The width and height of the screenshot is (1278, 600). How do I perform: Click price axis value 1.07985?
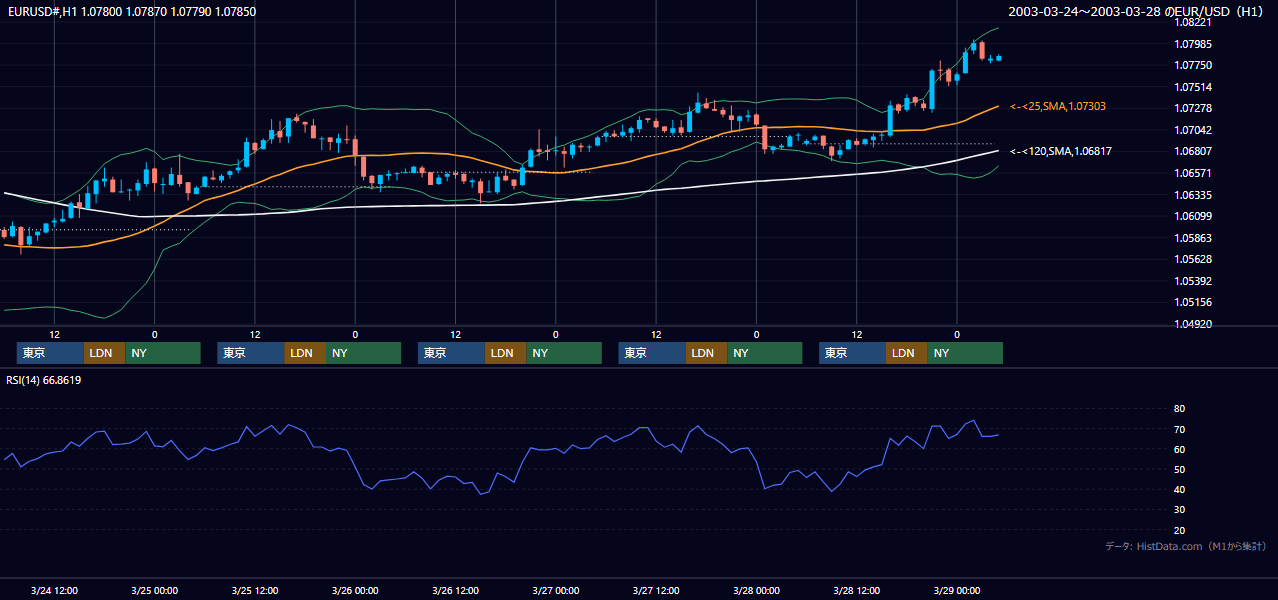[1192, 44]
